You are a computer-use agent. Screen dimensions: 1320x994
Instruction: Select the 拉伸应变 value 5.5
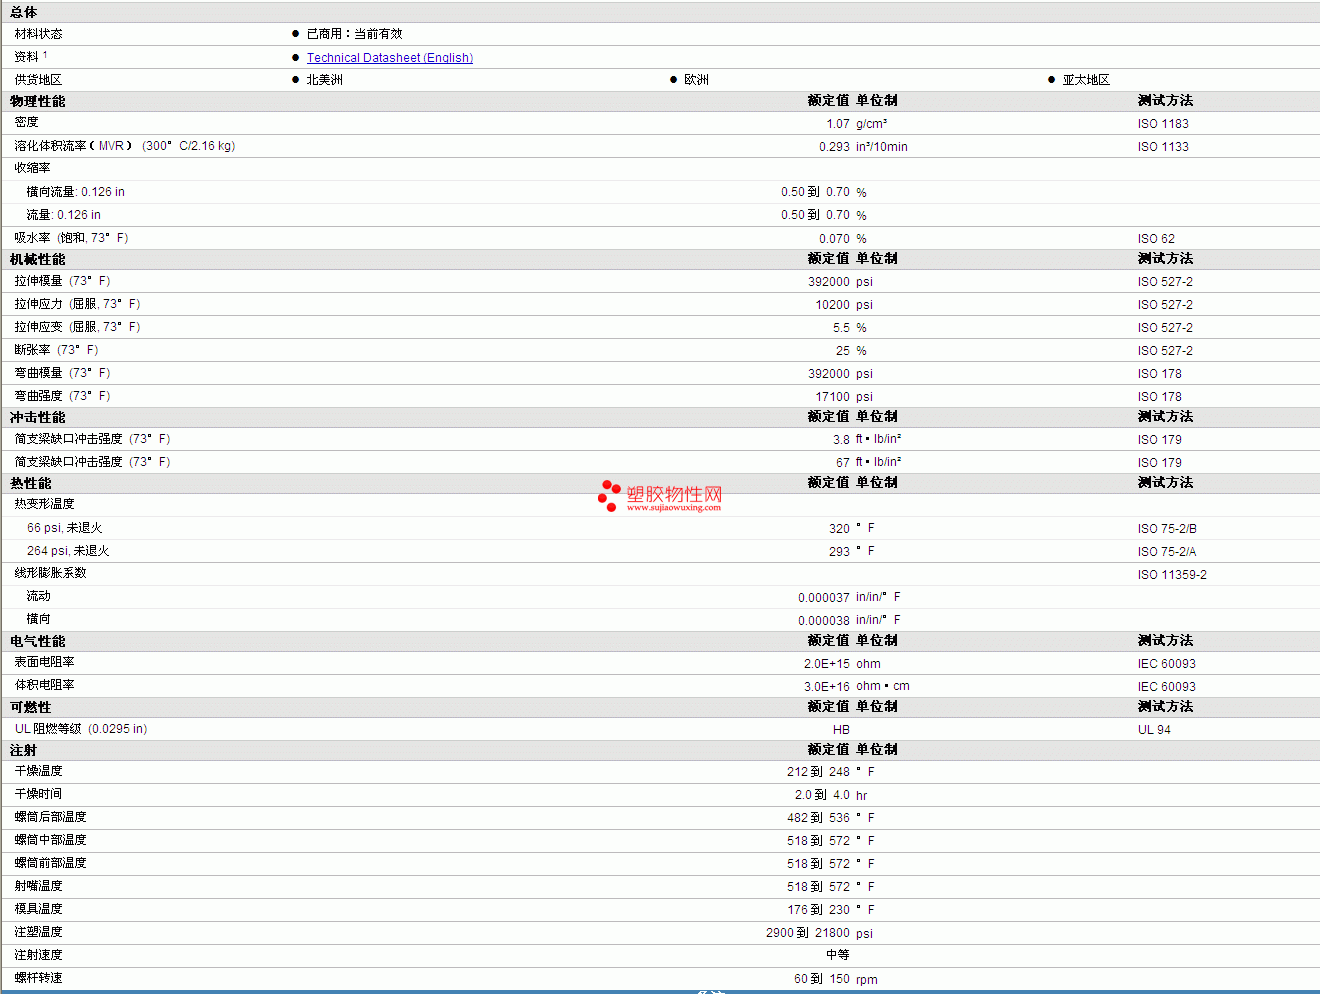tap(841, 328)
